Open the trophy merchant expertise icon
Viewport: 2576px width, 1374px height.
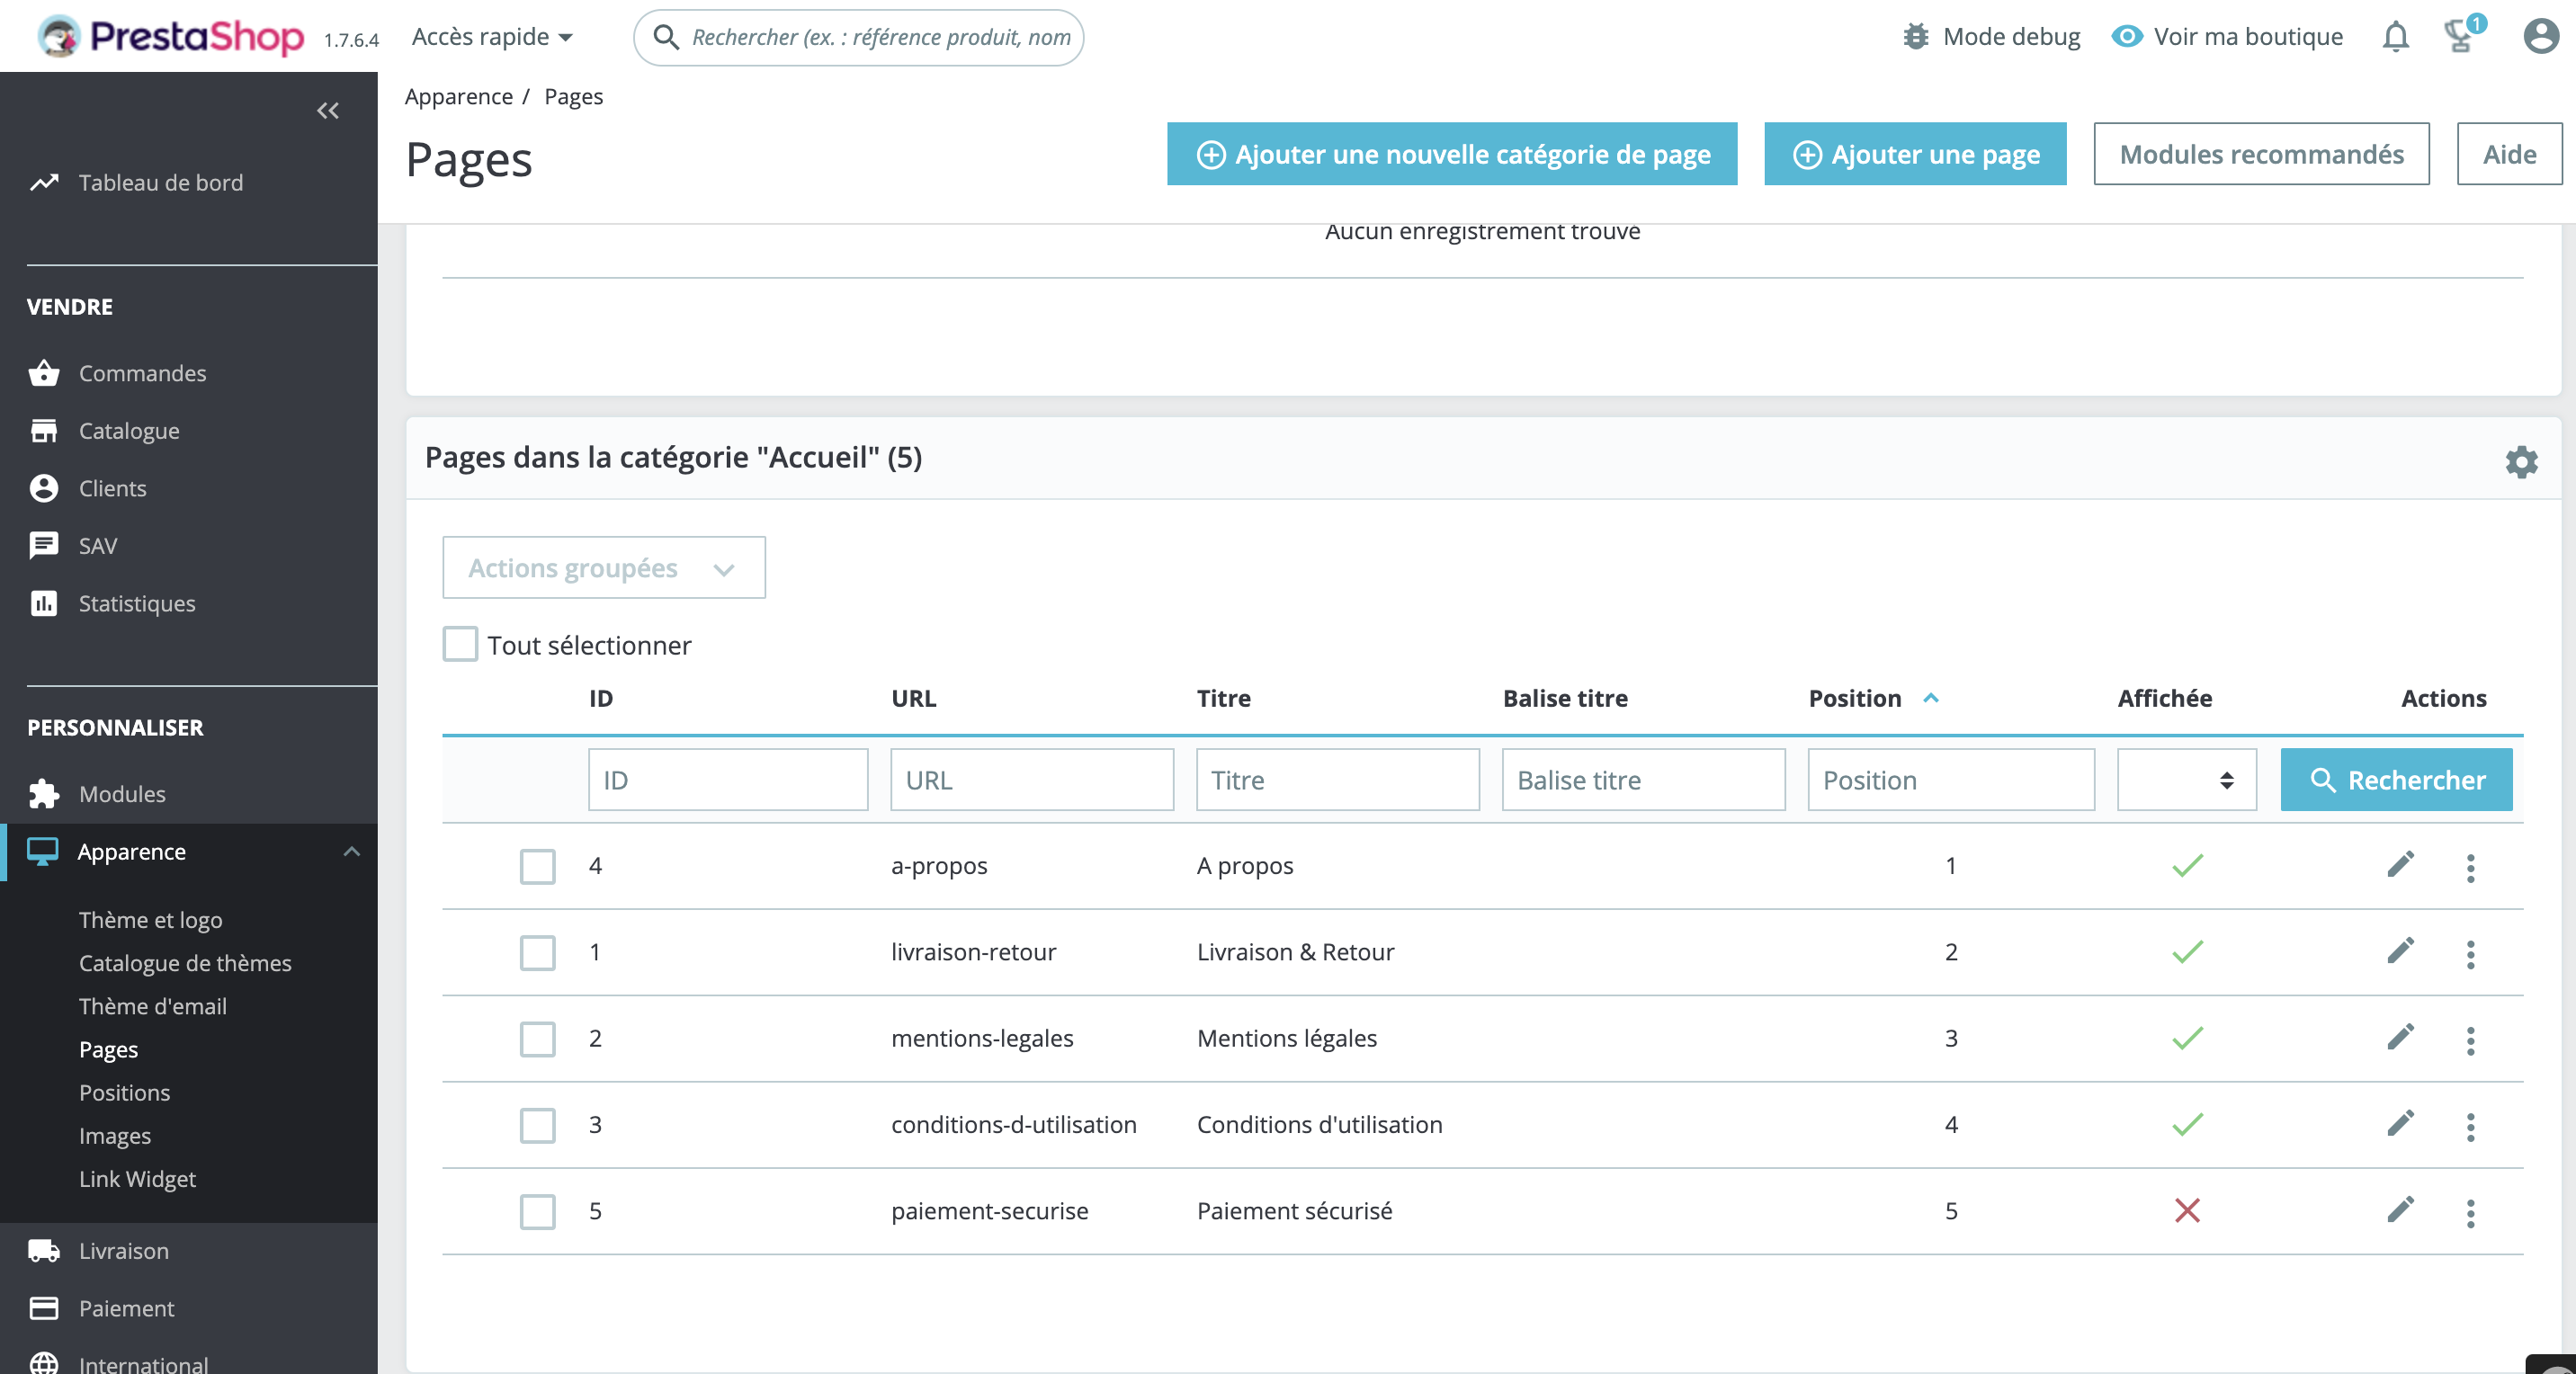tap(2459, 36)
